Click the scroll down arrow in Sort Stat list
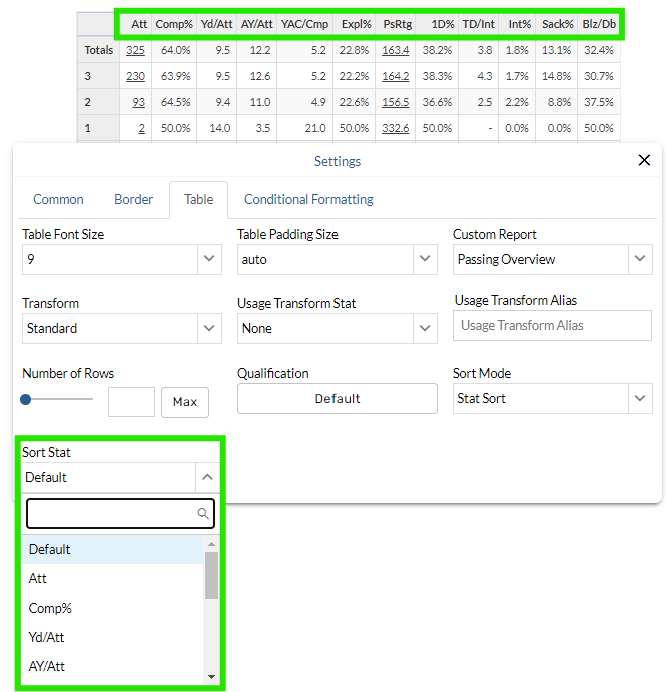This screenshot has height=692, width=666. click(211, 677)
